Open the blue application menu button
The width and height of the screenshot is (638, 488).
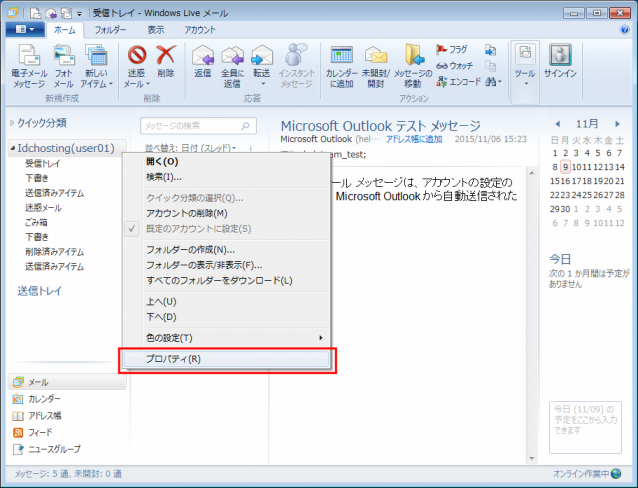tap(25, 29)
